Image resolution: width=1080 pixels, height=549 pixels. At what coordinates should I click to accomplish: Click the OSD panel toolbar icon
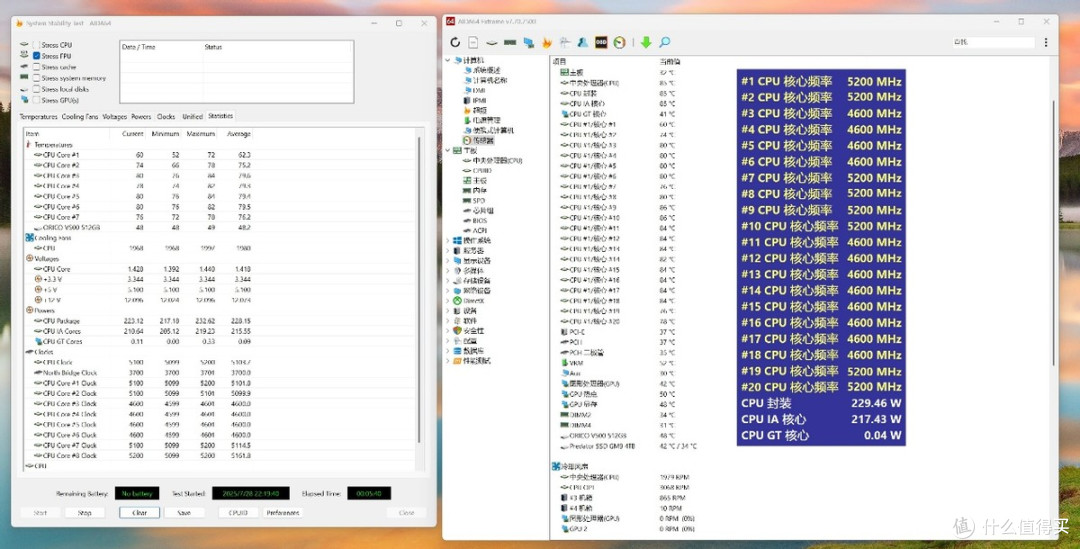pos(601,43)
